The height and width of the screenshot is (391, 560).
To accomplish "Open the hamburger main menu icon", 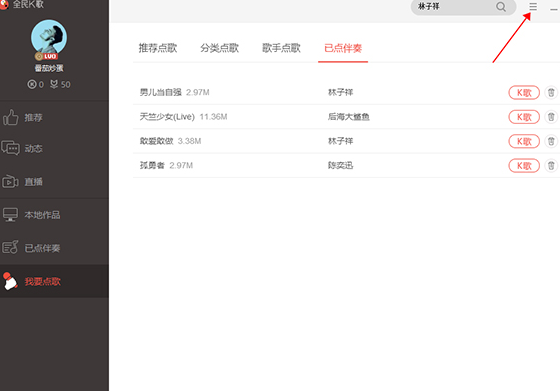I will tap(533, 7).
